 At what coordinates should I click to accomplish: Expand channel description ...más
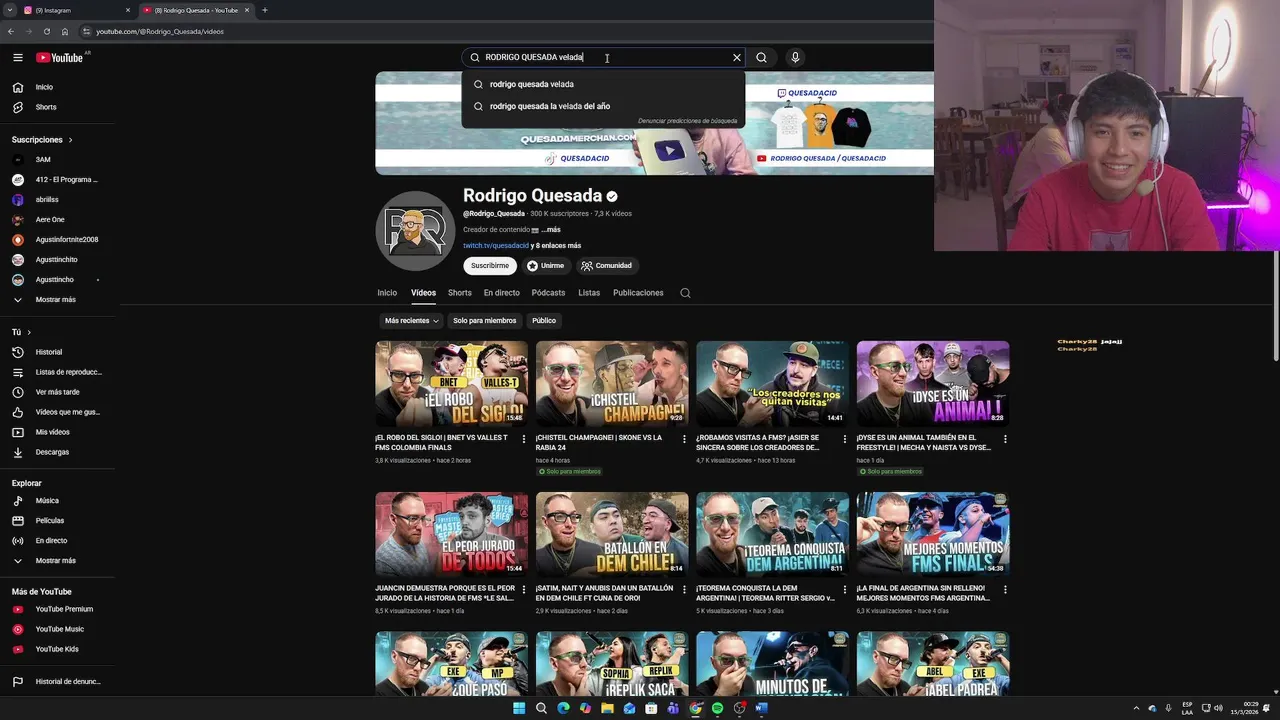point(551,230)
